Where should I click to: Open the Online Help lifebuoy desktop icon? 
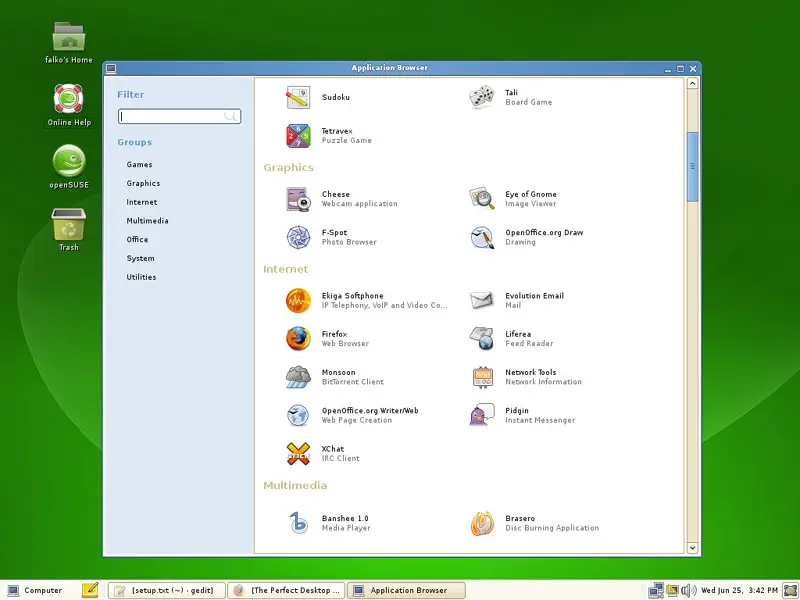69,98
